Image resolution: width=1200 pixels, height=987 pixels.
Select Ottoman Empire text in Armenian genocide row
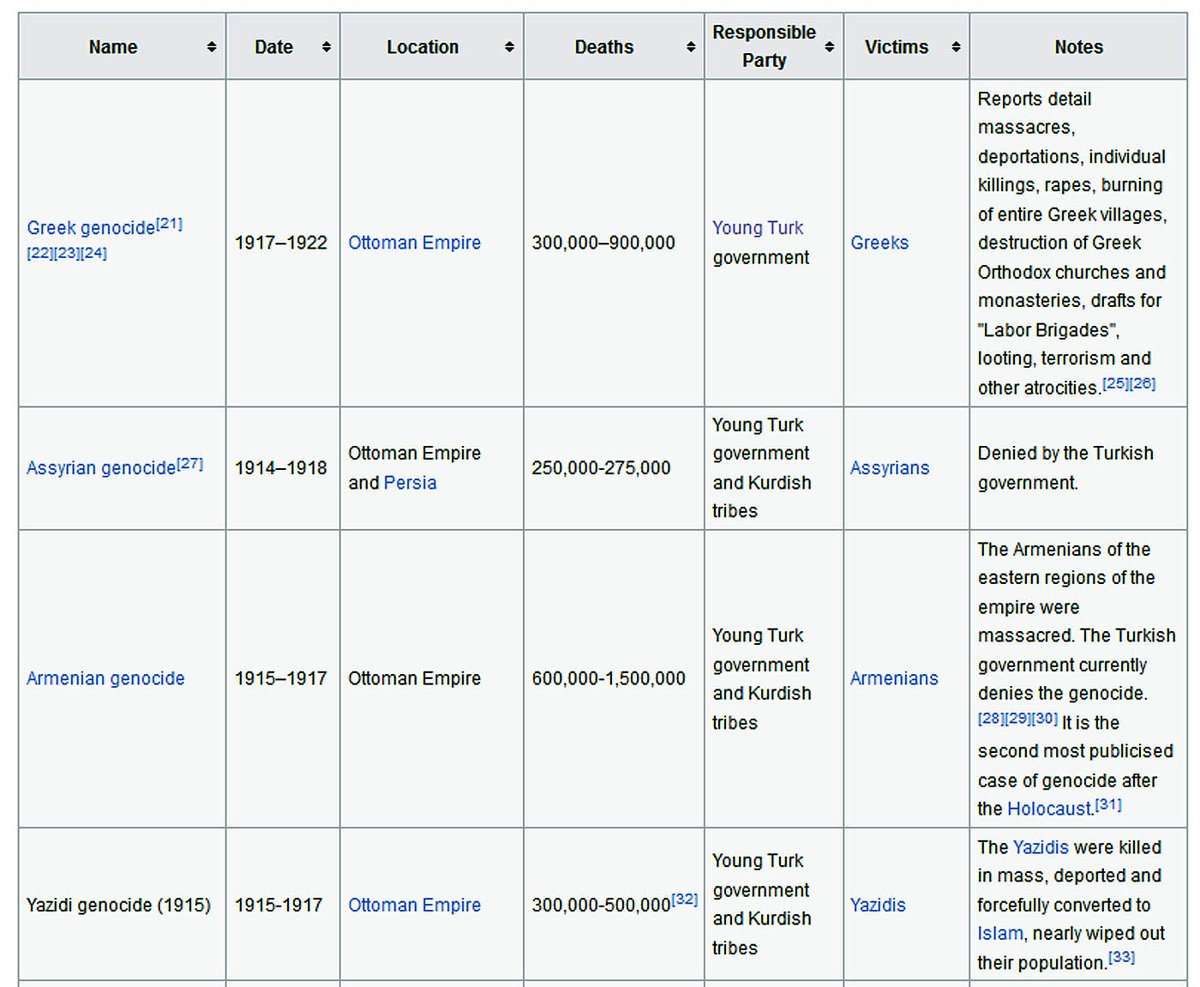point(414,678)
